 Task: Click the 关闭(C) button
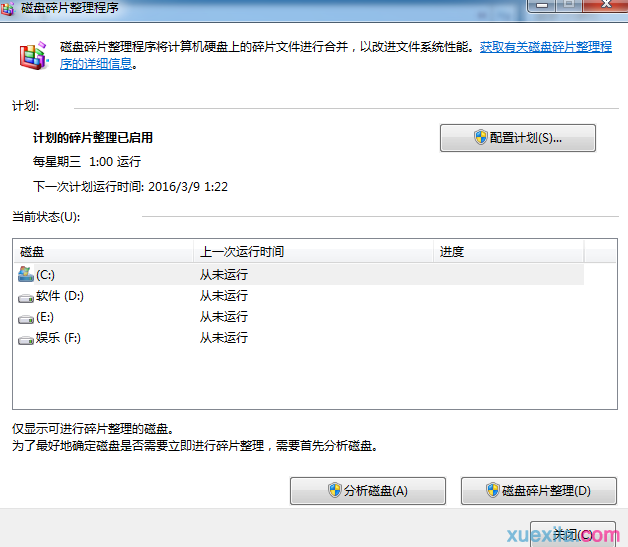pos(573,535)
